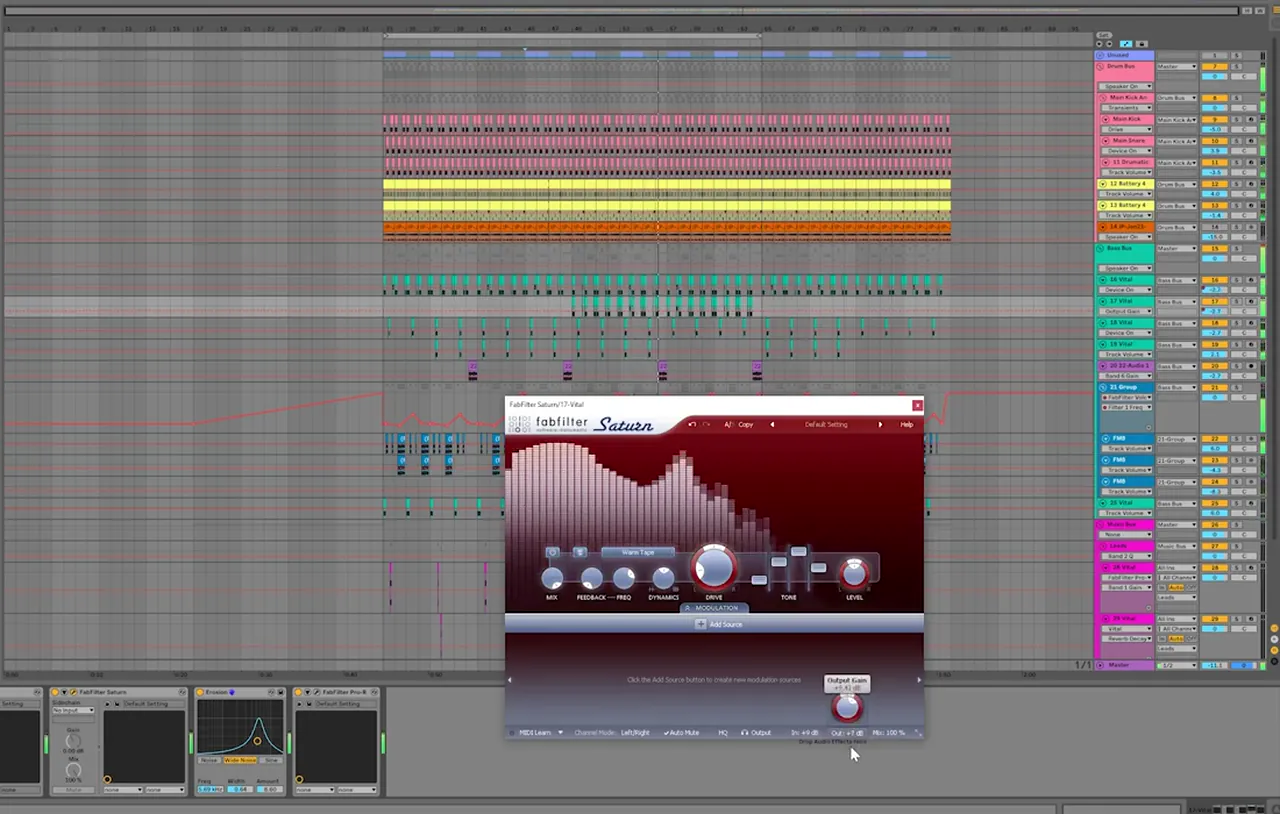Open the MIDI Learn dropdown arrow
Viewport: 1280px width, 814px height.
point(560,732)
